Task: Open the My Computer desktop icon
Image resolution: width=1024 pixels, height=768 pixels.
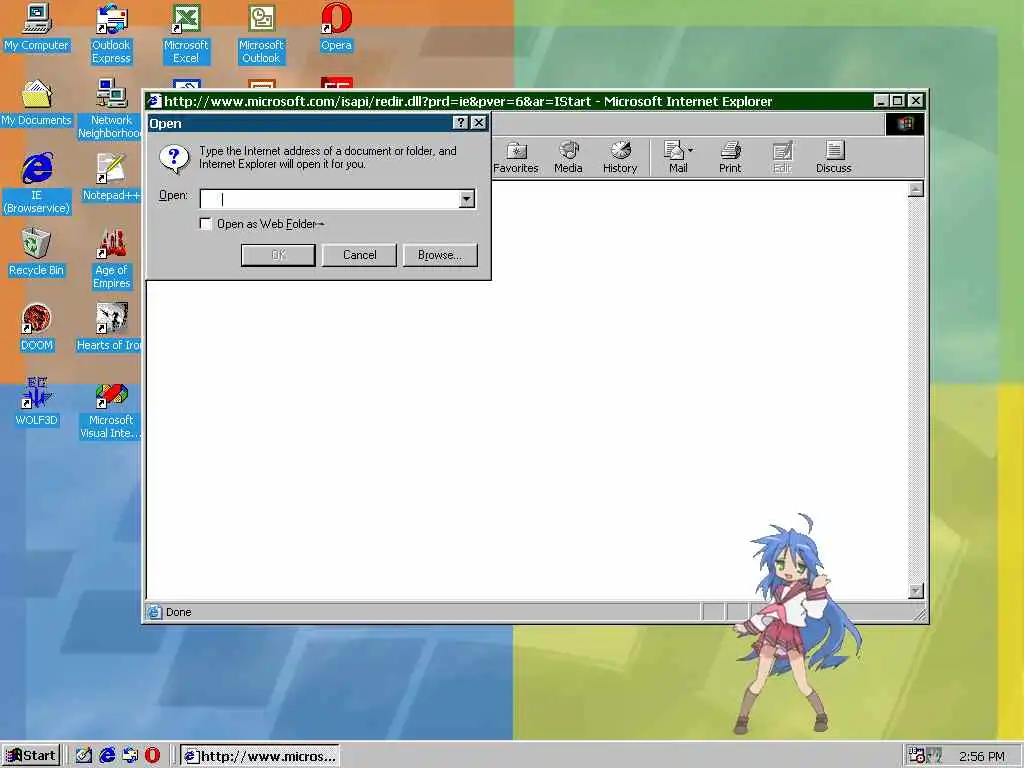Action: point(37,27)
